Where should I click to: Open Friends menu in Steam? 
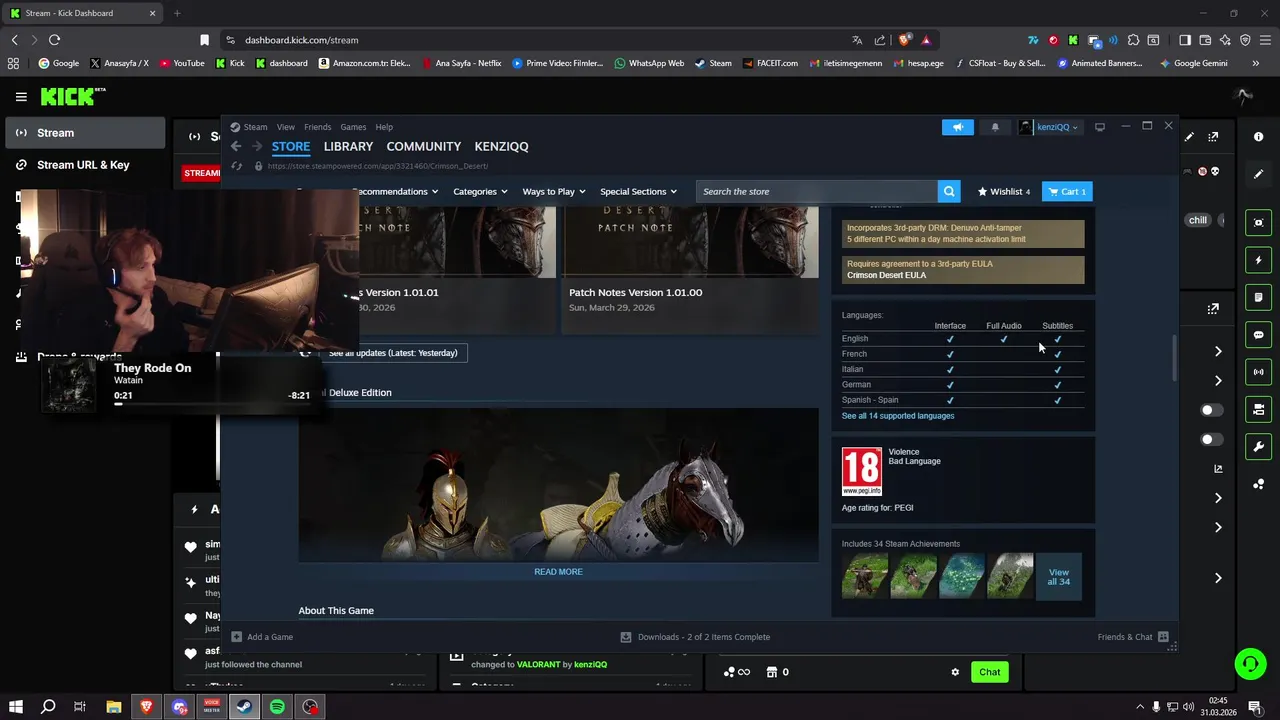tap(317, 127)
